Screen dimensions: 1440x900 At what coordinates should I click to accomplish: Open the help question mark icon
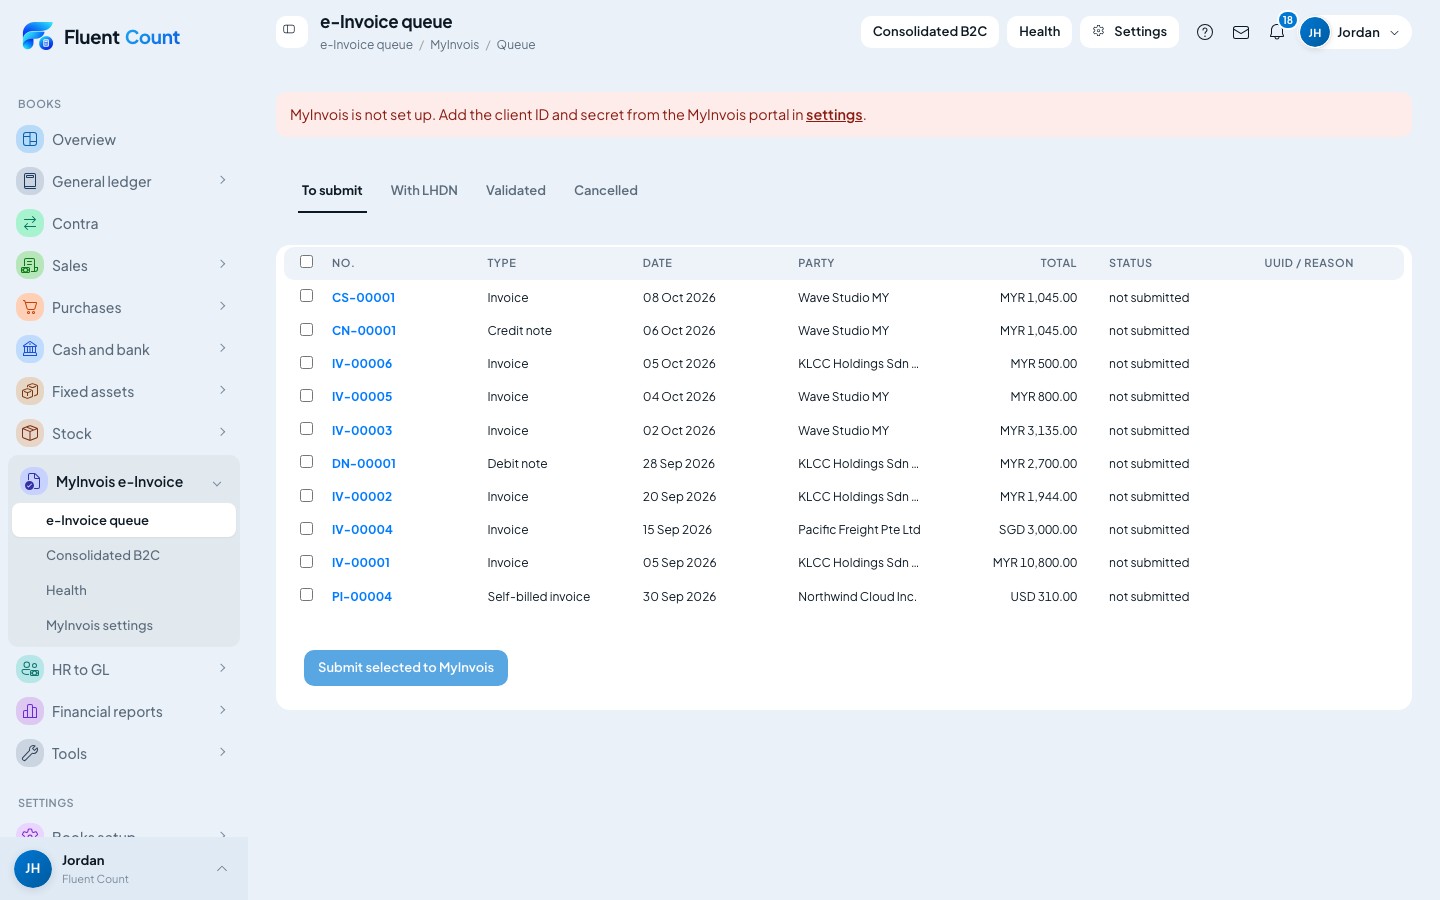1205,32
